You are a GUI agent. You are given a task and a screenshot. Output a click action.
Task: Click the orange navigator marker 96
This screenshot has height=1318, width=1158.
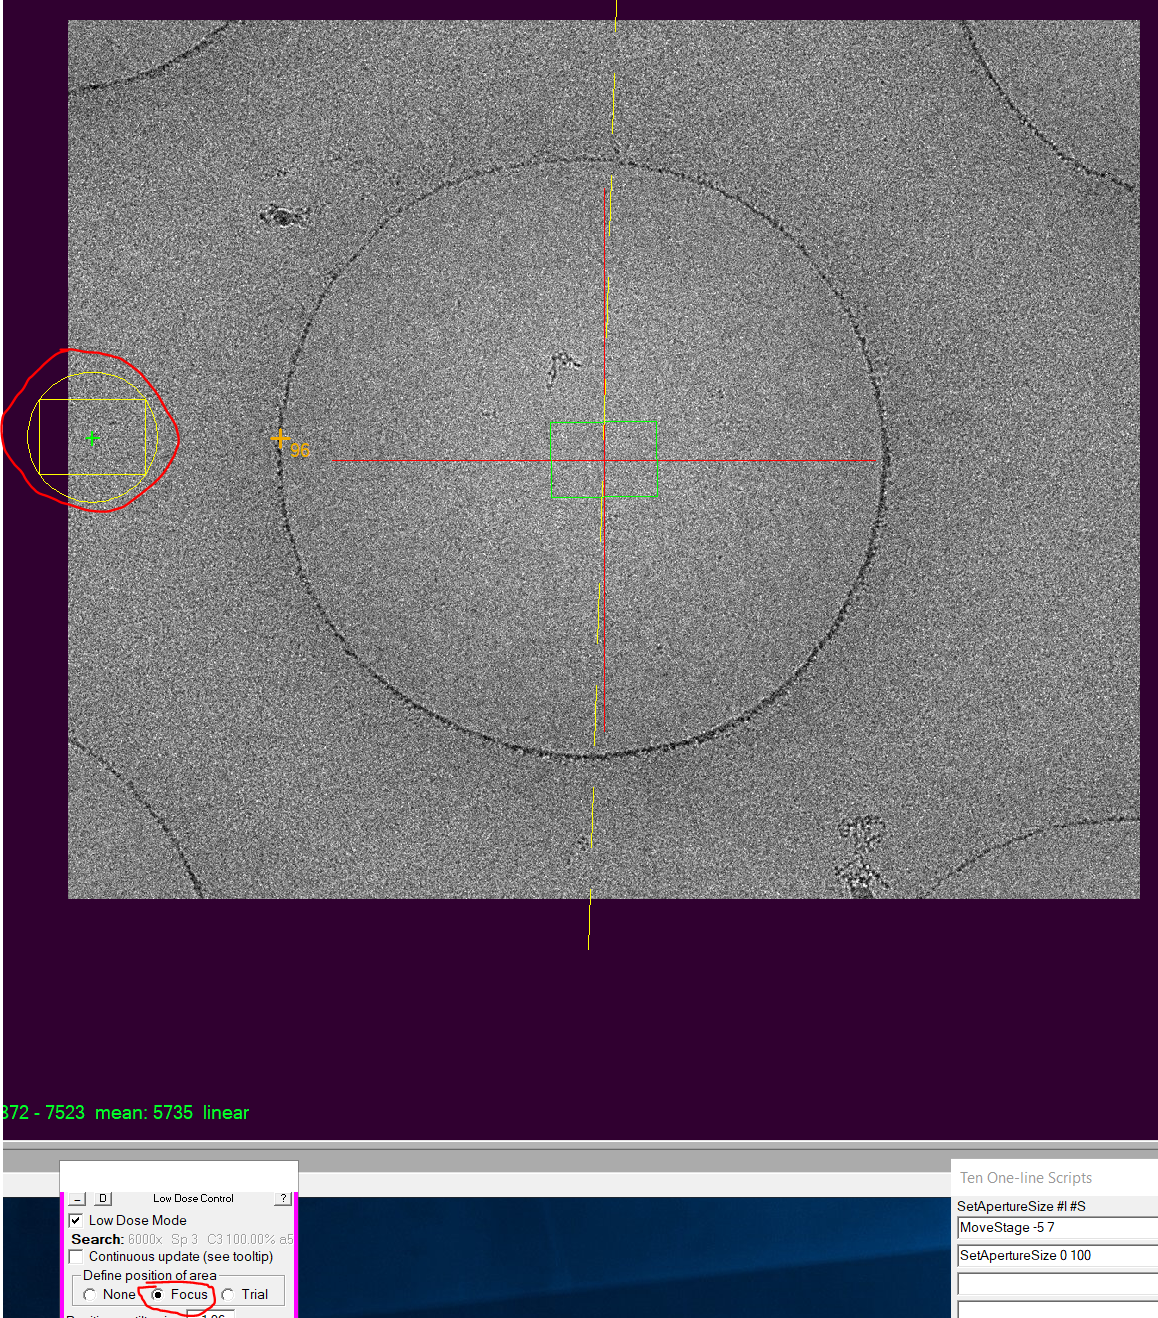[x=281, y=439]
